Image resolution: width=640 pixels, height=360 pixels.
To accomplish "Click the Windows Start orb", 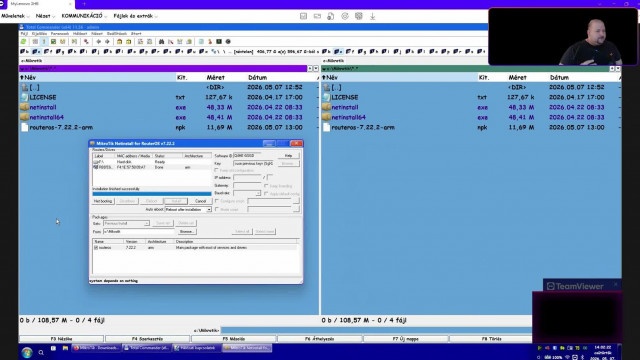I will click(27, 353).
